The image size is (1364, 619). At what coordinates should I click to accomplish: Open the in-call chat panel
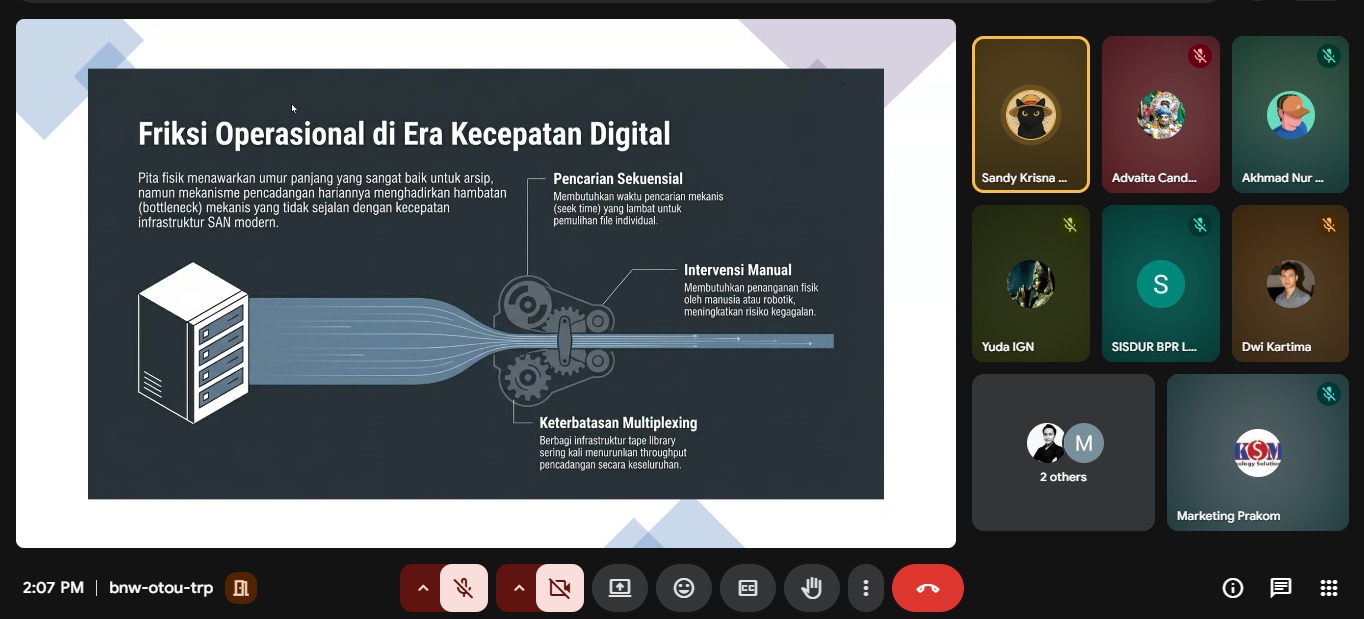[1280, 588]
